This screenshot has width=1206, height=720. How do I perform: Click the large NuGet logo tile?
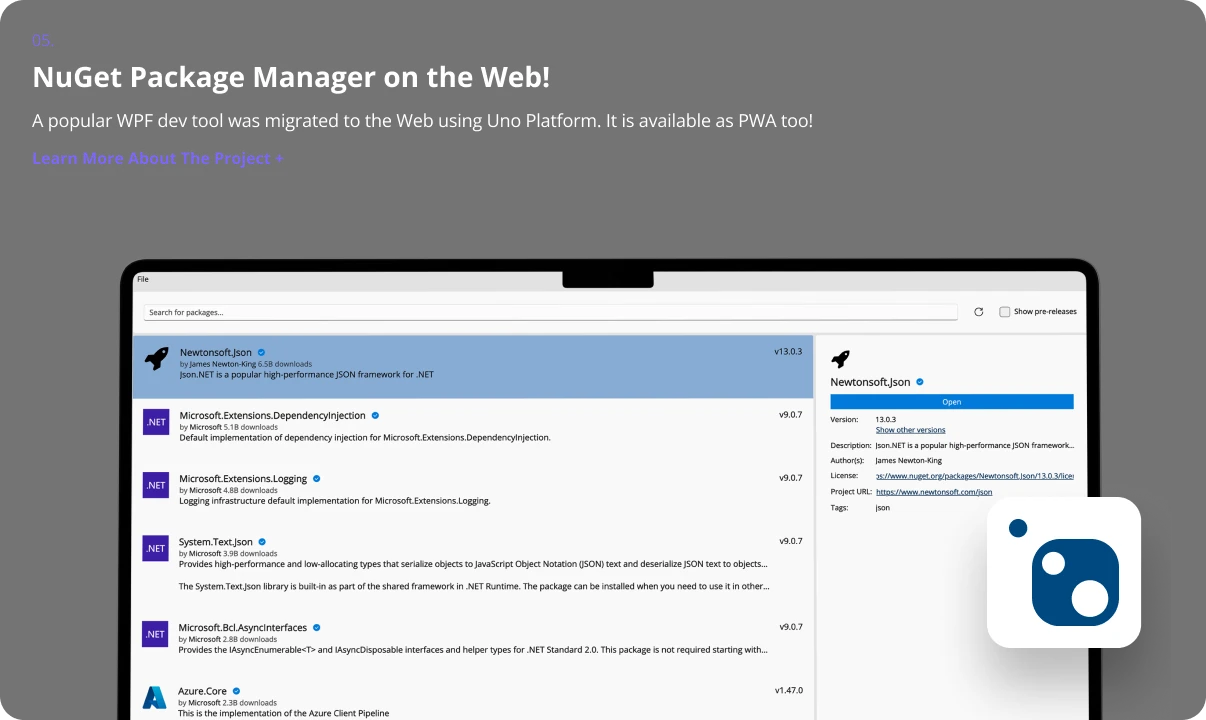[x=1064, y=573]
